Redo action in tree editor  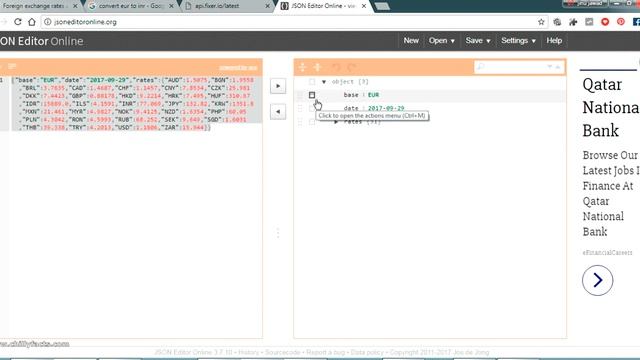(351, 67)
